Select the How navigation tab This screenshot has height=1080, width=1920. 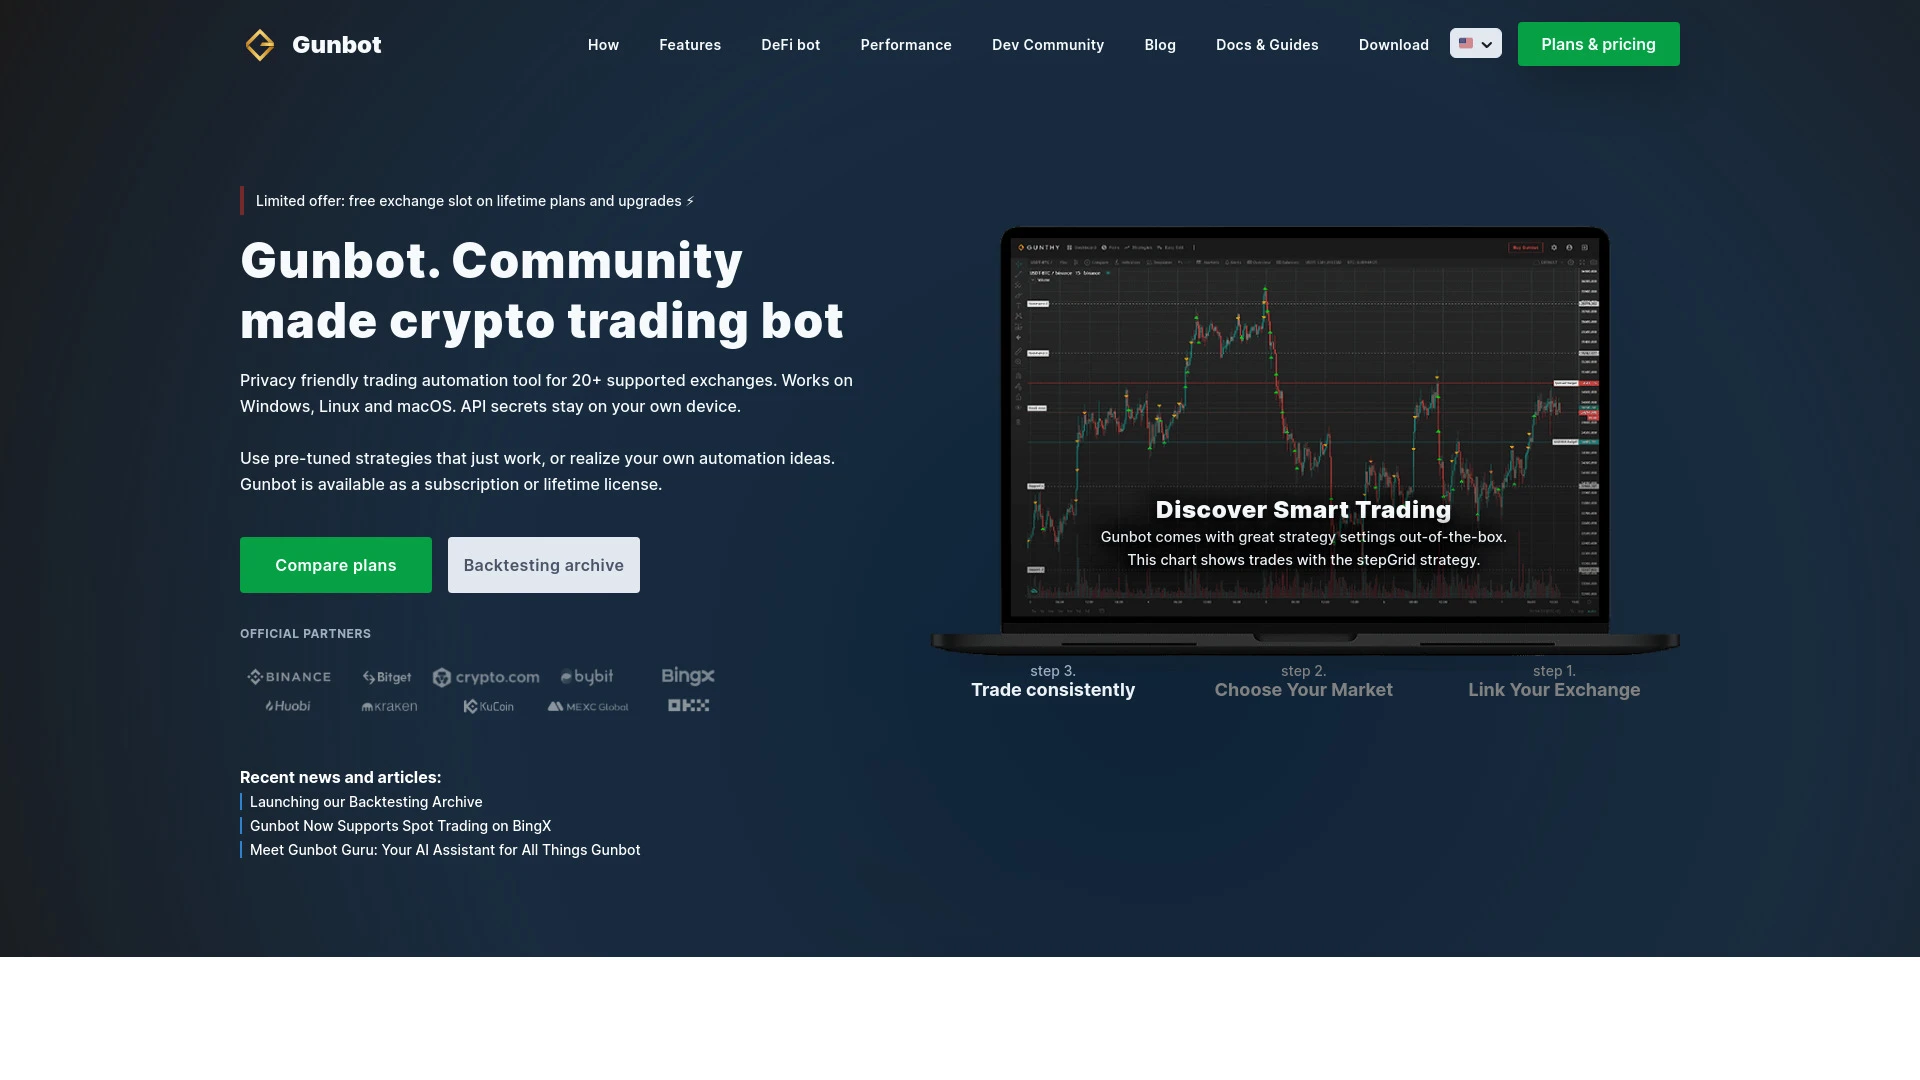click(x=603, y=44)
